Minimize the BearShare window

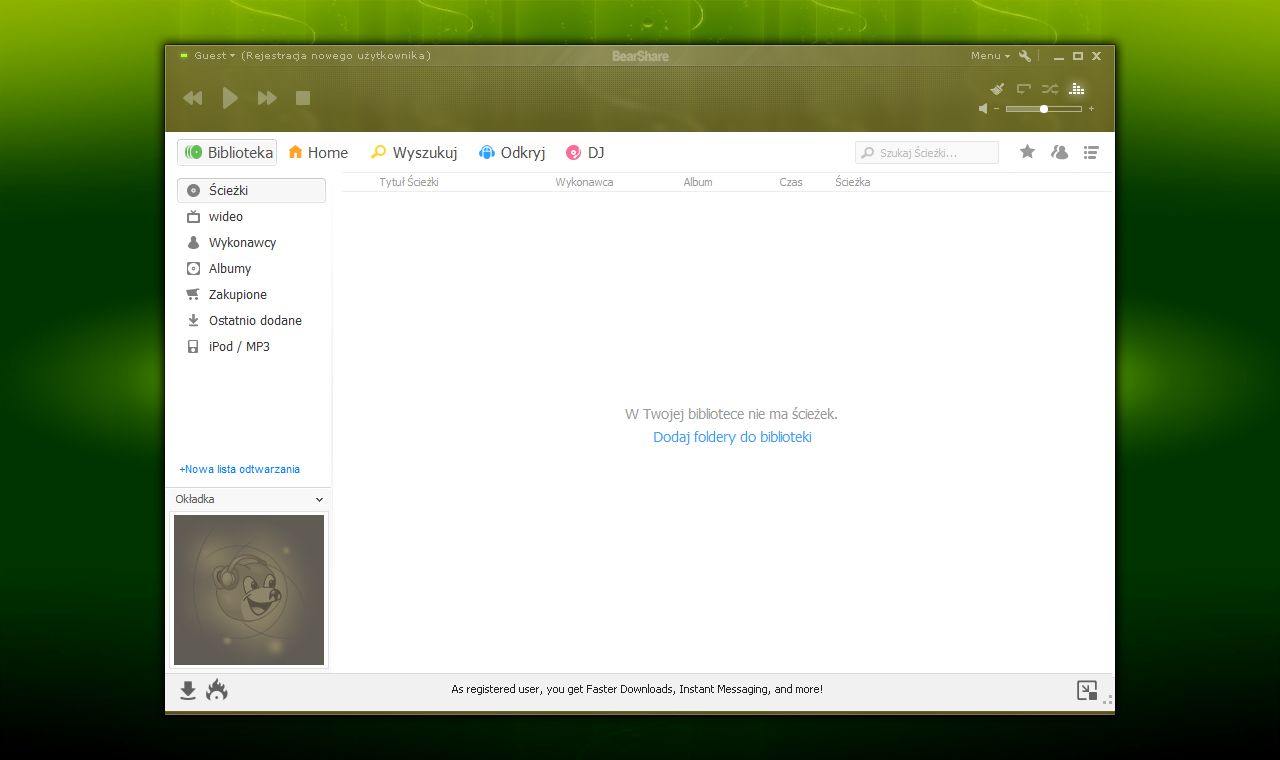point(1059,57)
